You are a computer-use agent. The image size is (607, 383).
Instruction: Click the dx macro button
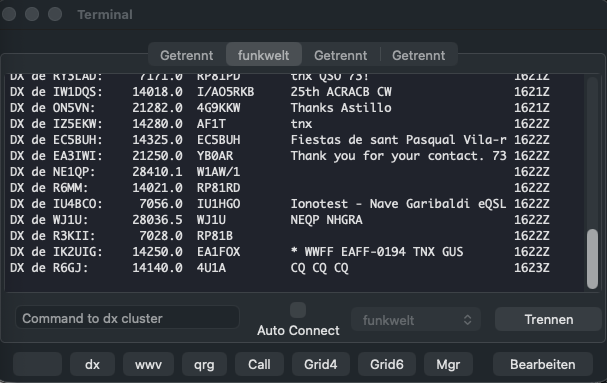point(92,364)
